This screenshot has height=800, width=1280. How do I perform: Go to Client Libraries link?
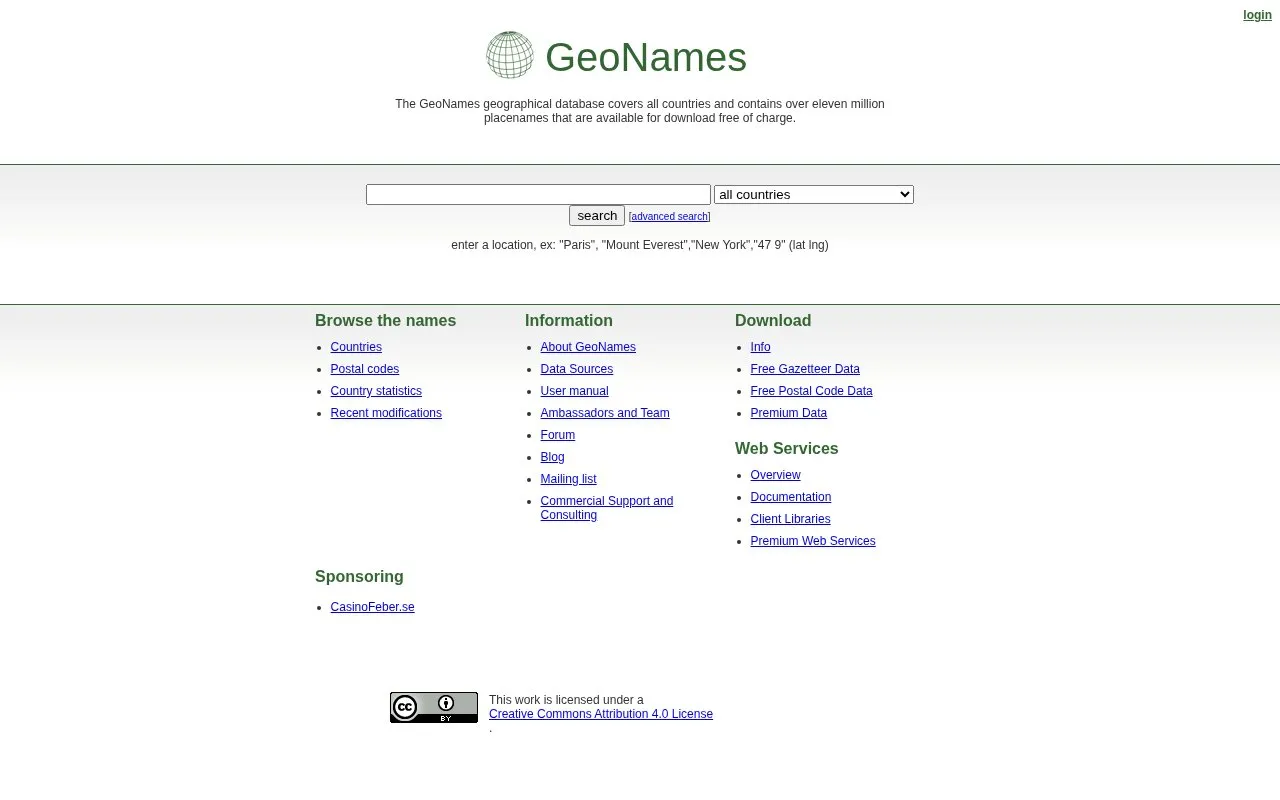tap(791, 519)
